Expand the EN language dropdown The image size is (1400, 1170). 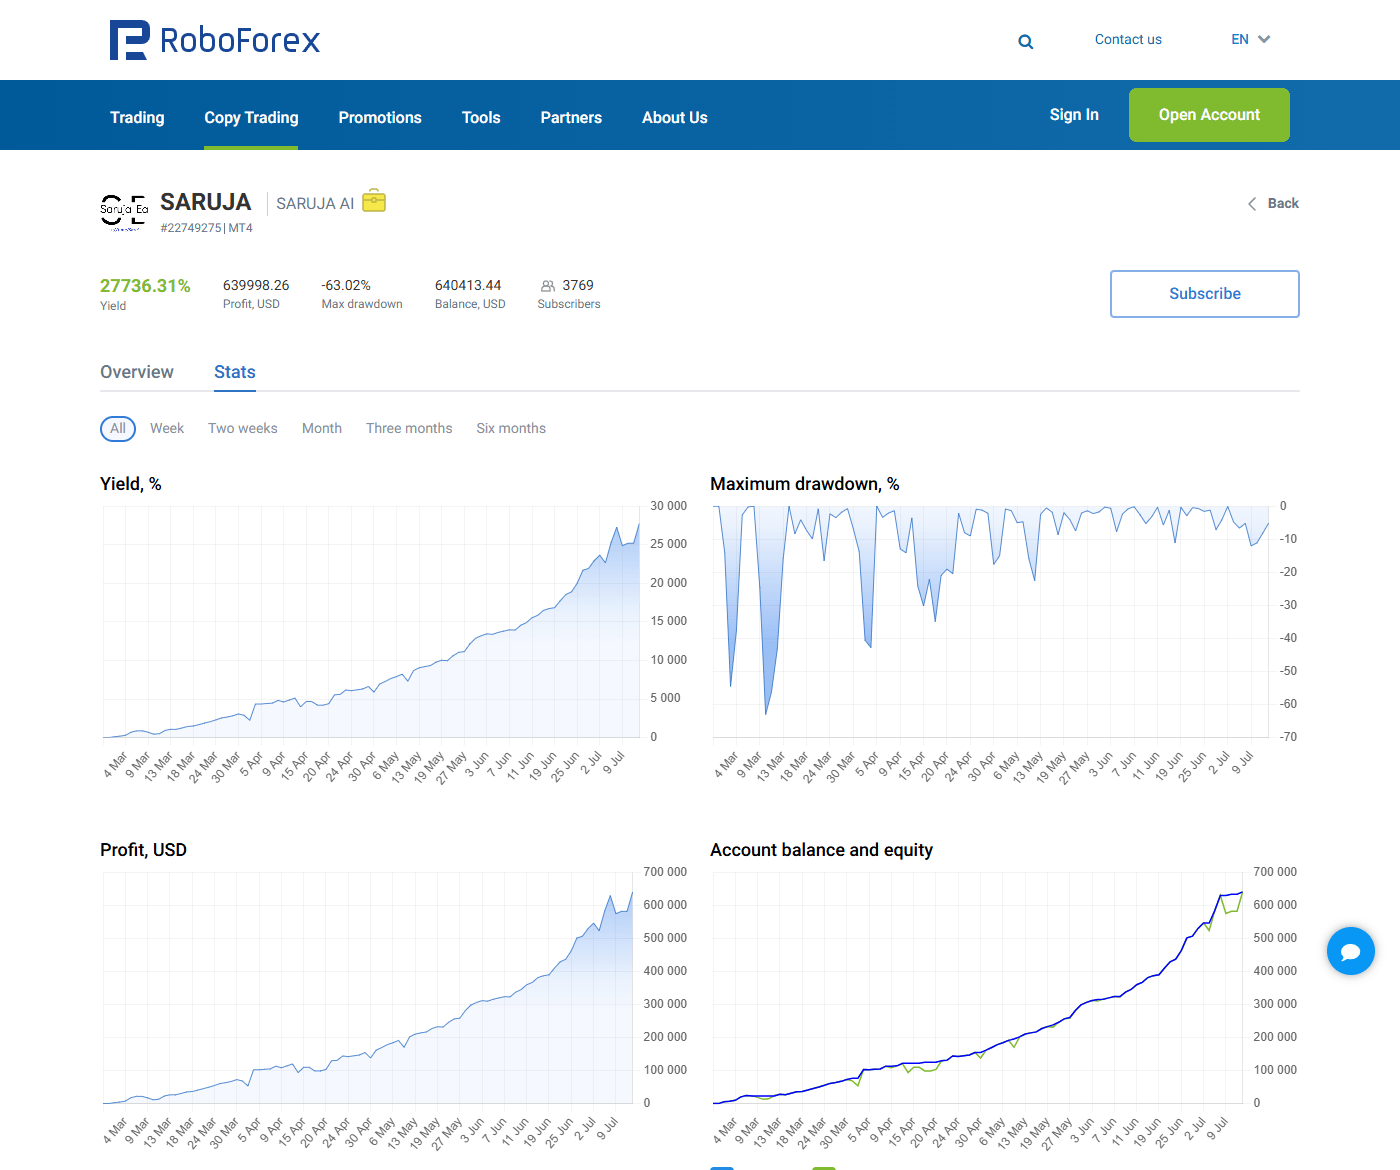pos(1250,39)
